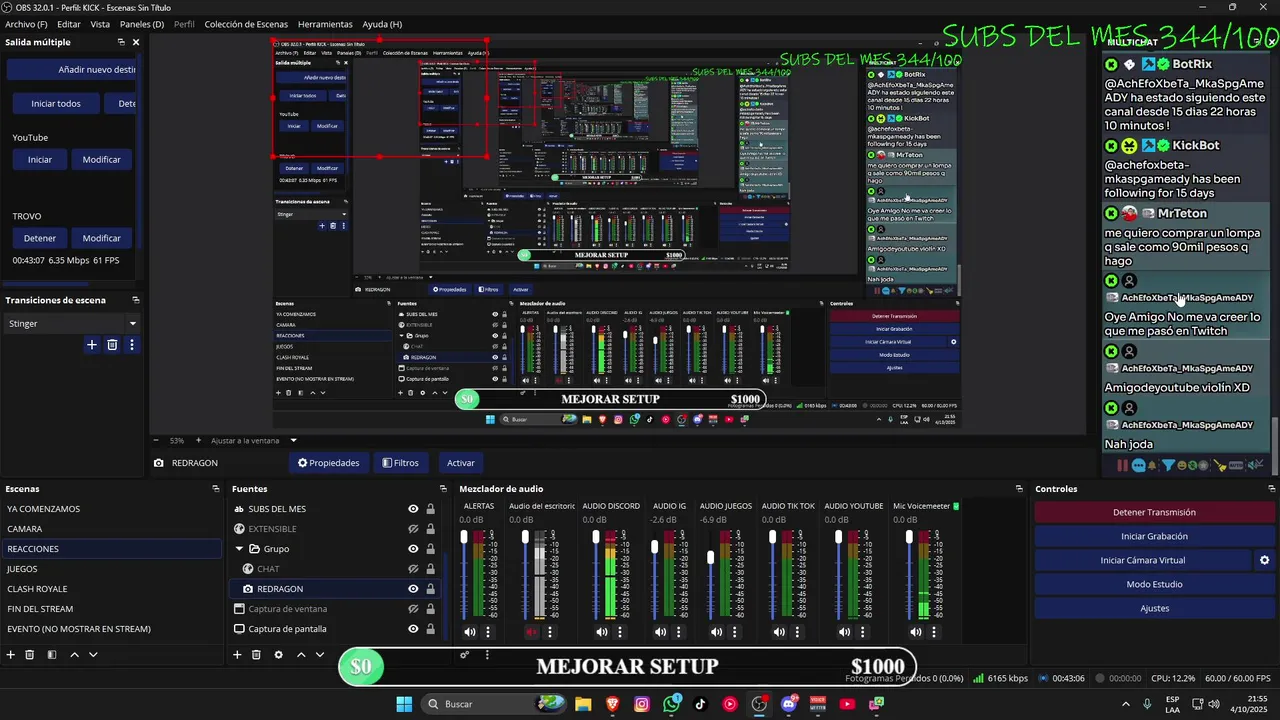Add a new source with the plus icon
The height and width of the screenshot is (720, 1280).
237,655
